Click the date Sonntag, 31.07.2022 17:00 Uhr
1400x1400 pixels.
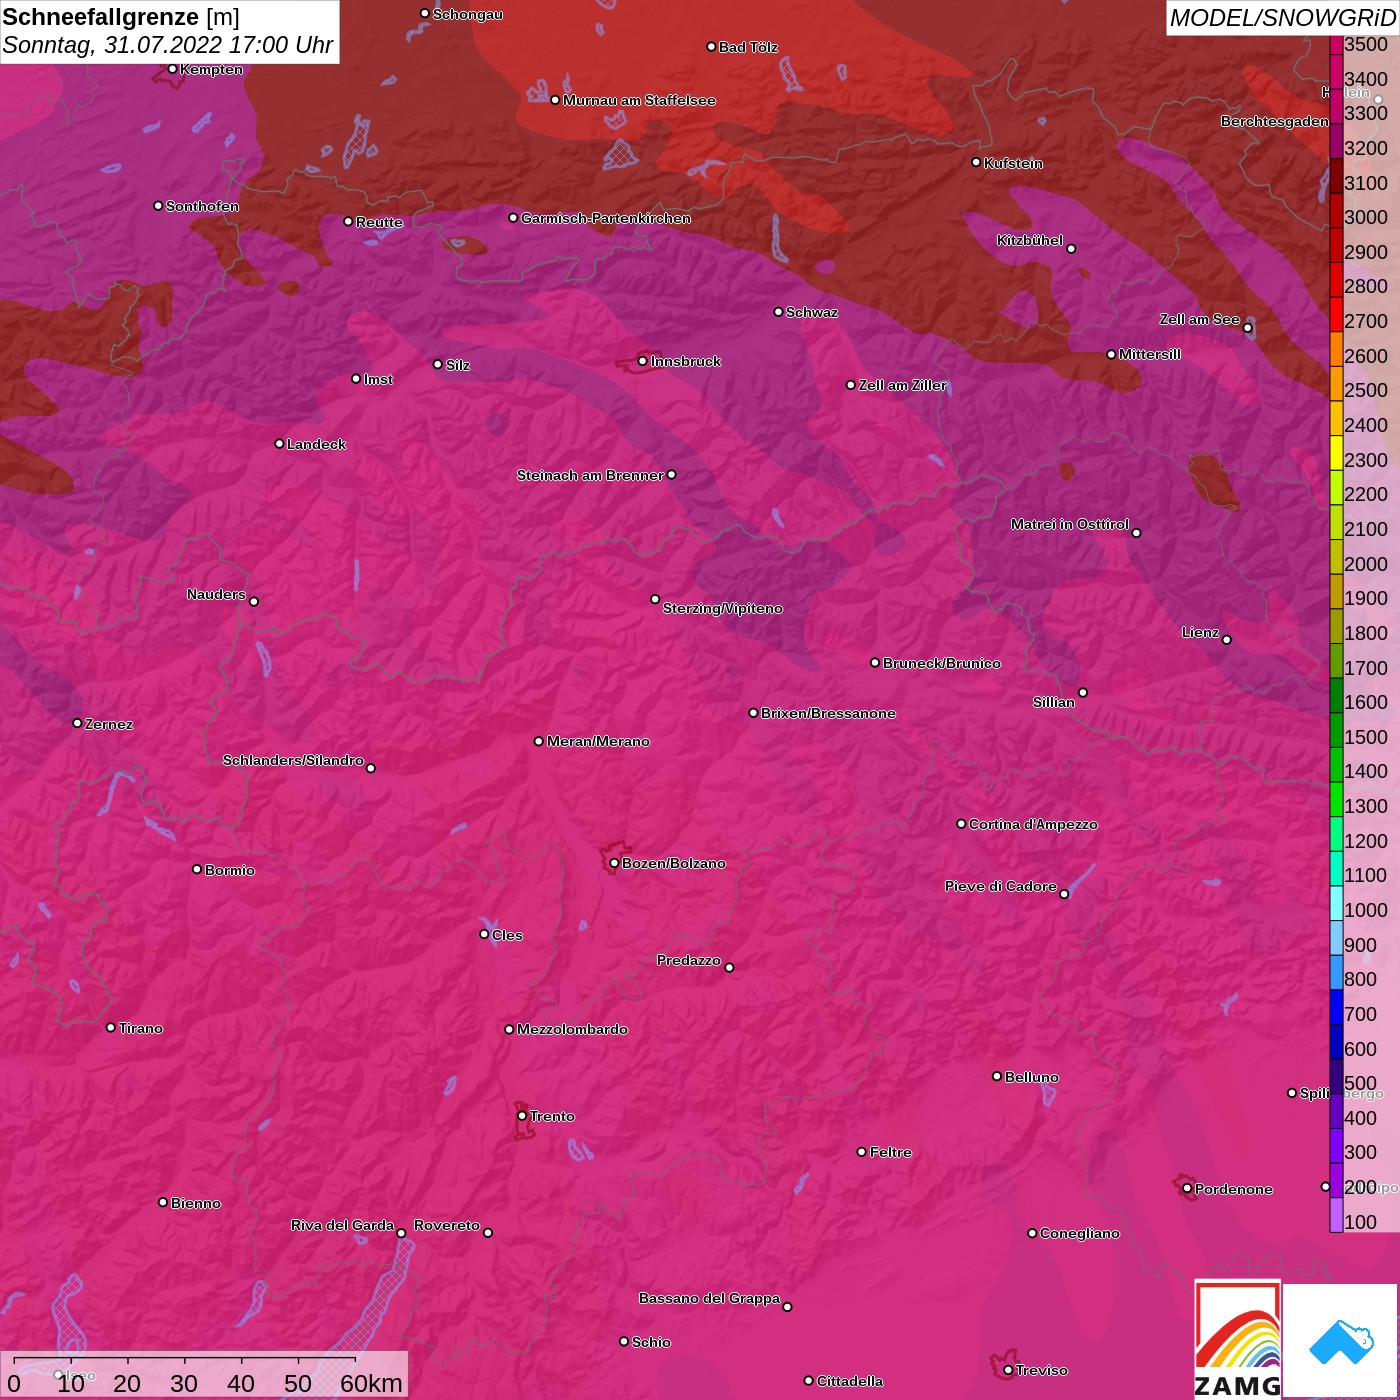point(167,45)
